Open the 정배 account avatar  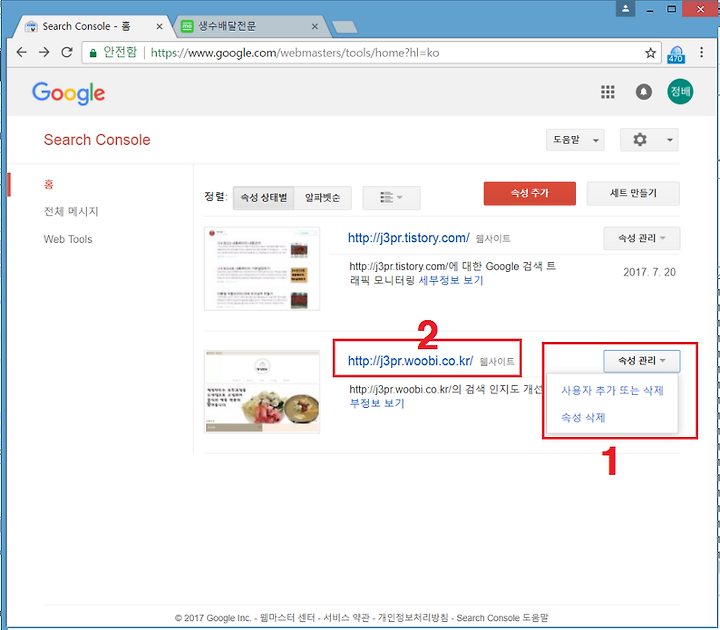point(680,91)
